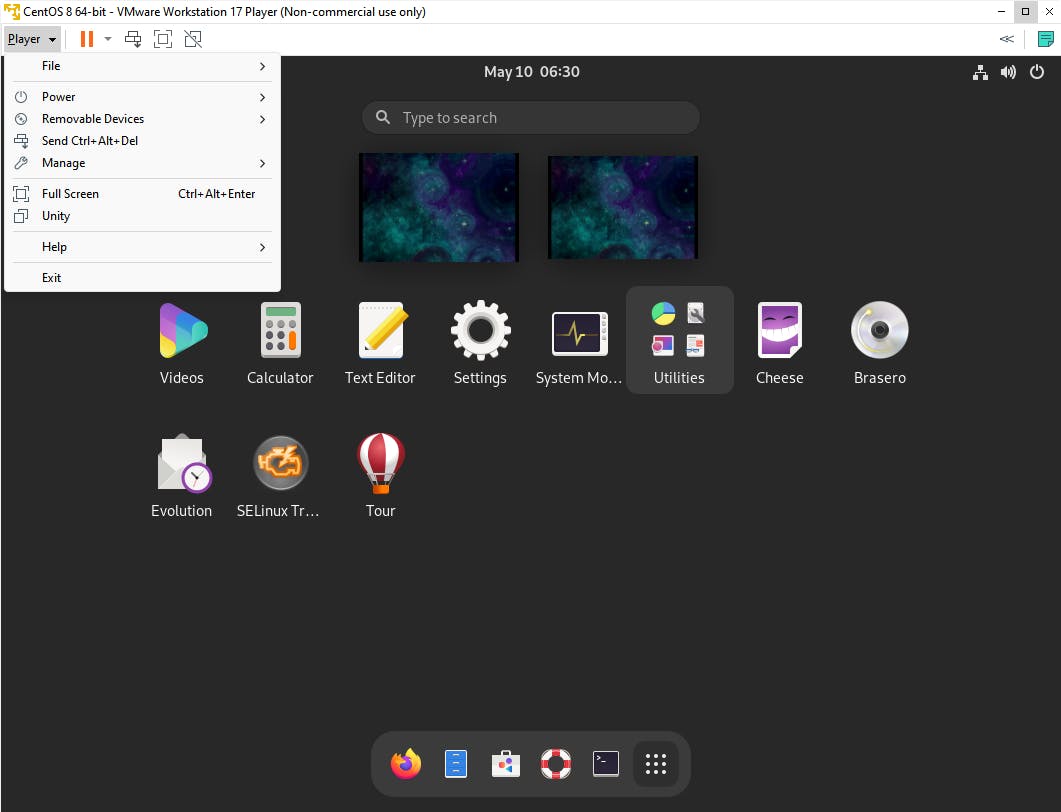1061x812 pixels.
Task: Toggle the Show Applications grid button
Action: pyautogui.click(x=656, y=764)
